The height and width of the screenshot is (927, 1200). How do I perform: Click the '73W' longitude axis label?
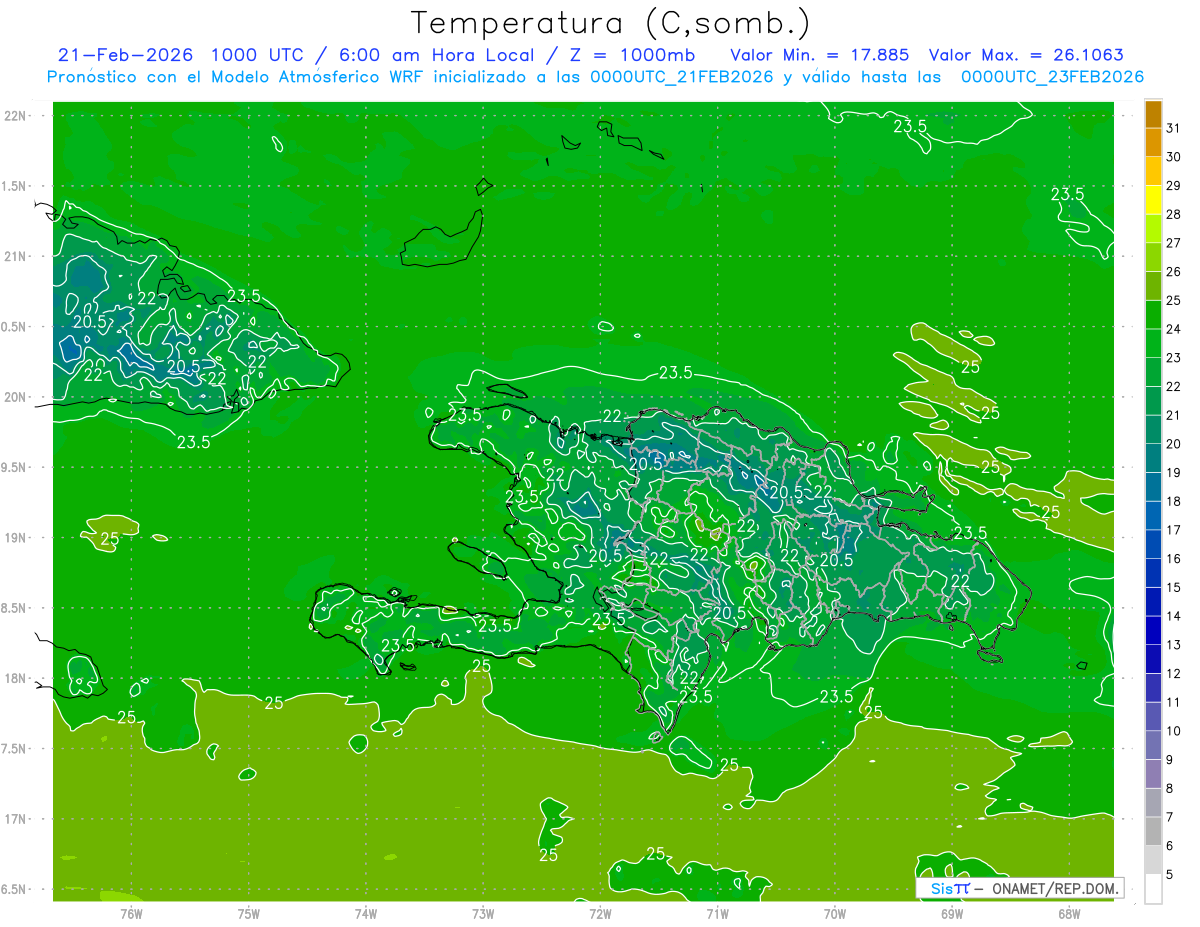click(x=483, y=913)
